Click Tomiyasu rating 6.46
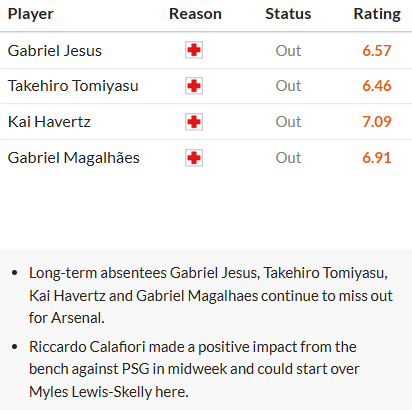412x410 pixels. [x=377, y=86]
